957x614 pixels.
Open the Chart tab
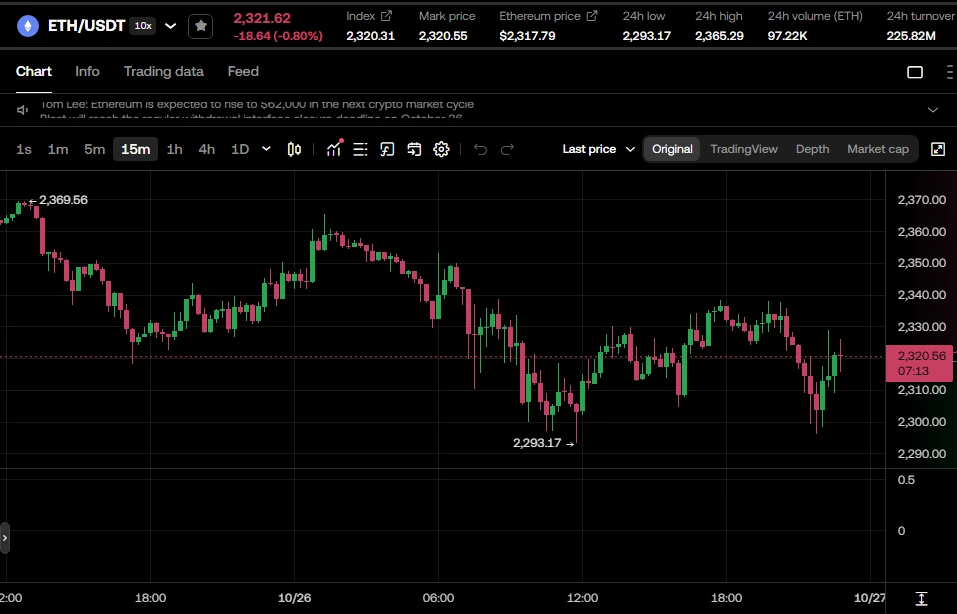tap(34, 71)
